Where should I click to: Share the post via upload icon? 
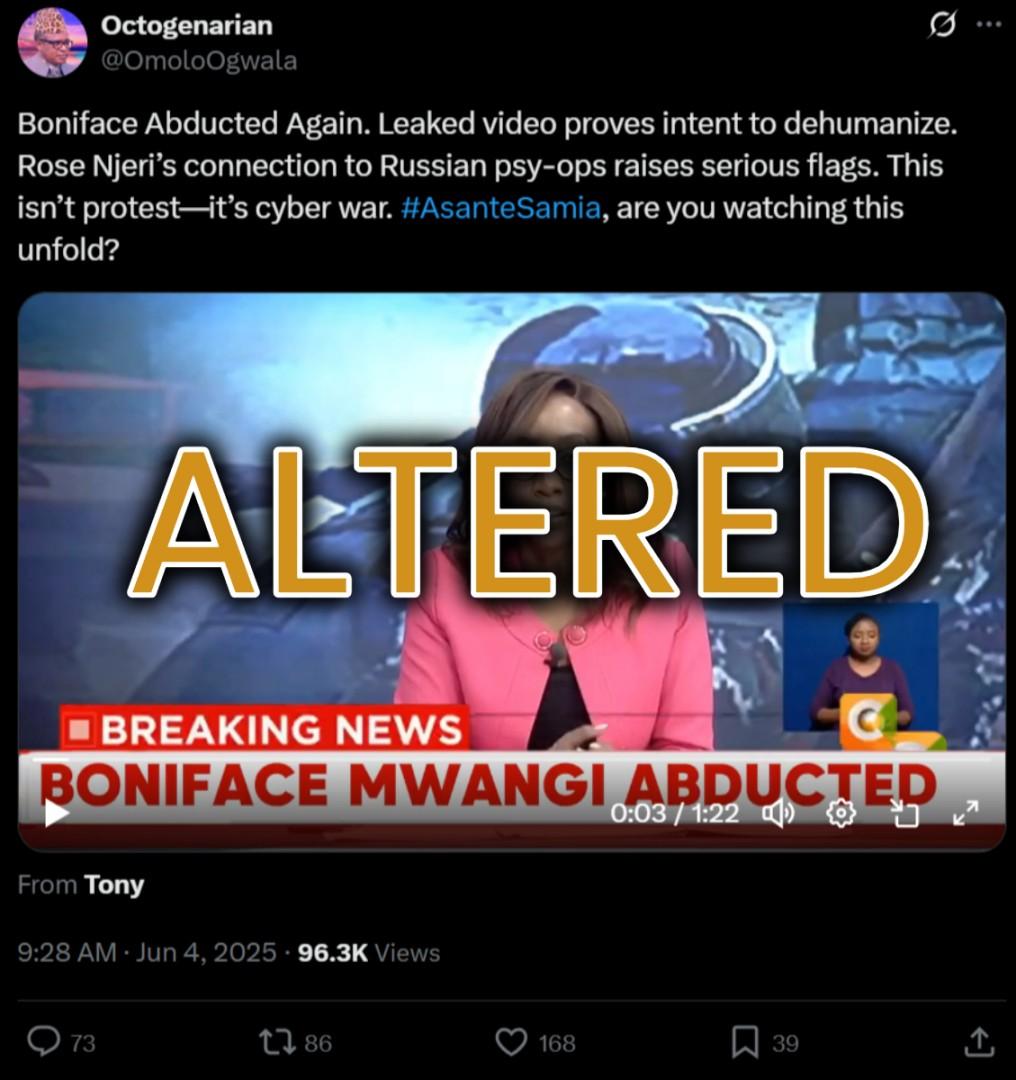click(x=979, y=1041)
